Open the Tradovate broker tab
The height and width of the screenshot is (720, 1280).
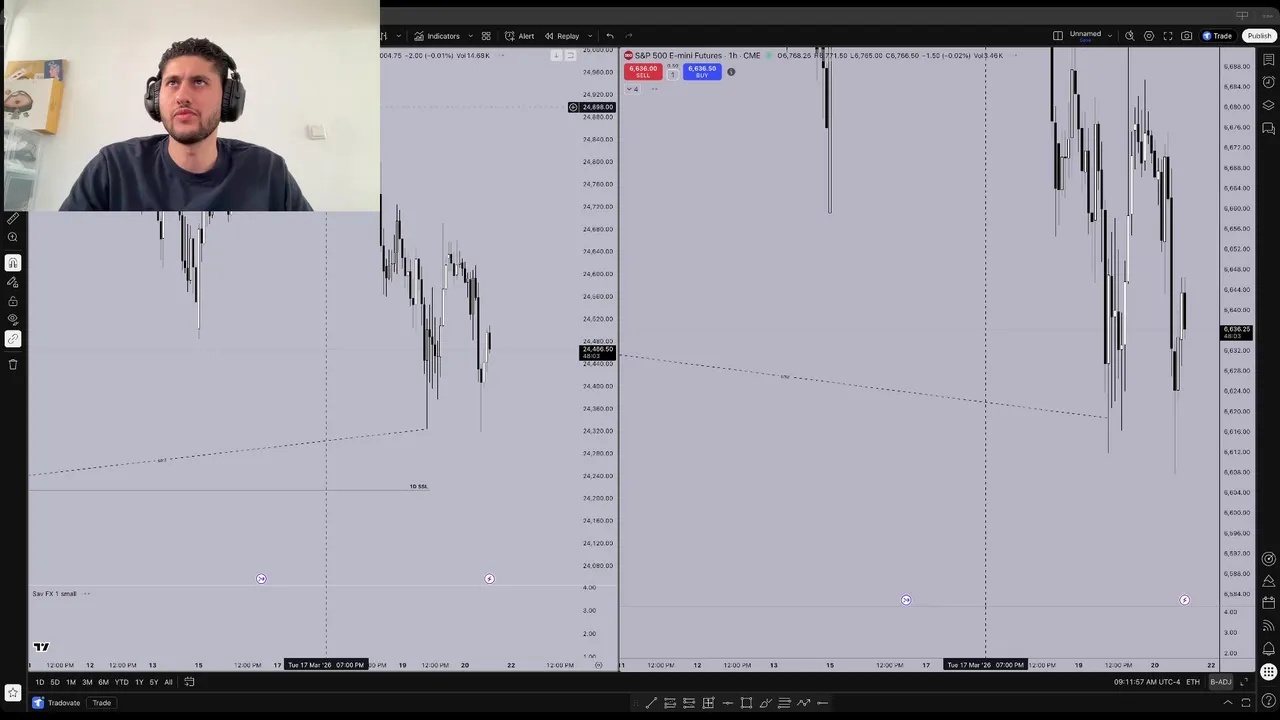pos(56,703)
